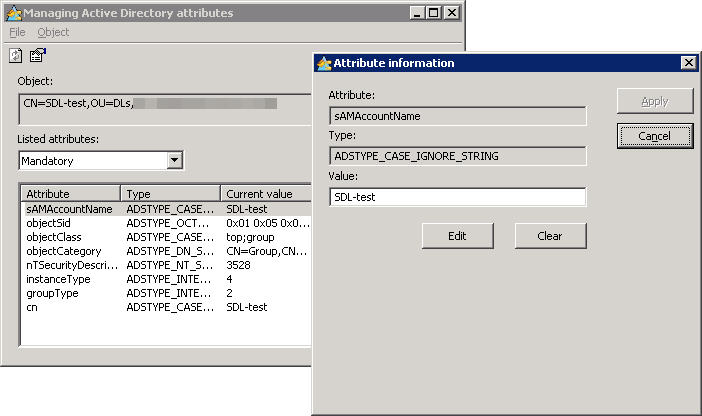The height and width of the screenshot is (416, 702).
Task: Click the 3528 value cell
Action: coord(238,265)
